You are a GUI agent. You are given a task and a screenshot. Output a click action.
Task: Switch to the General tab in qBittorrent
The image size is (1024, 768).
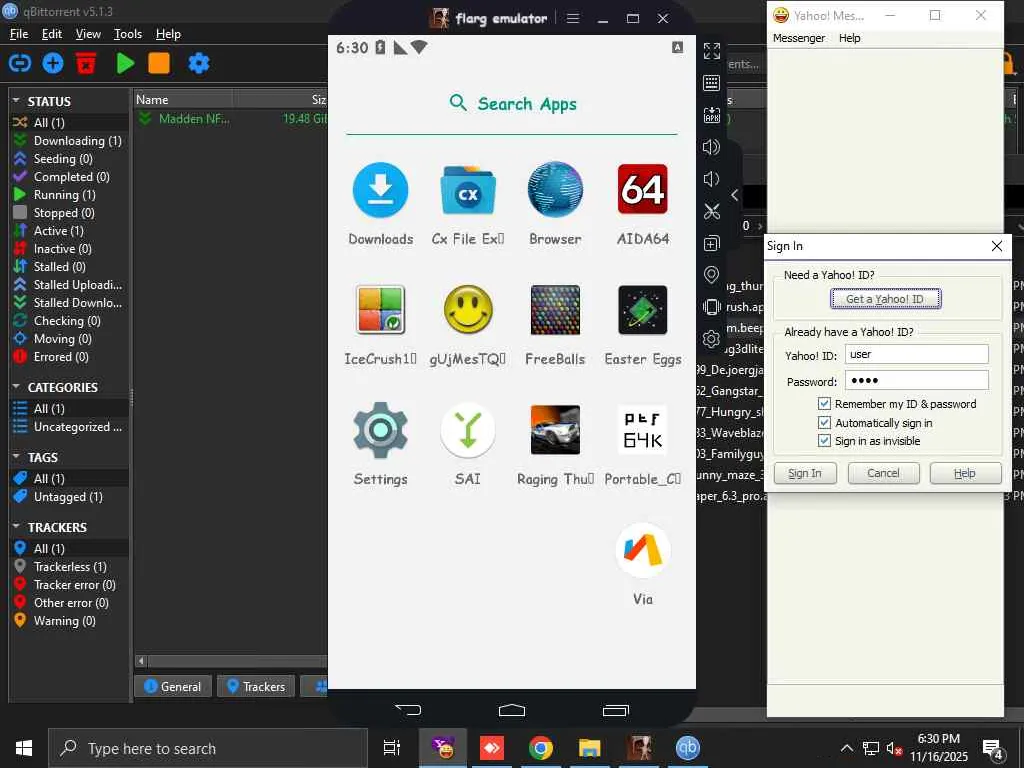[x=172, y=686]
